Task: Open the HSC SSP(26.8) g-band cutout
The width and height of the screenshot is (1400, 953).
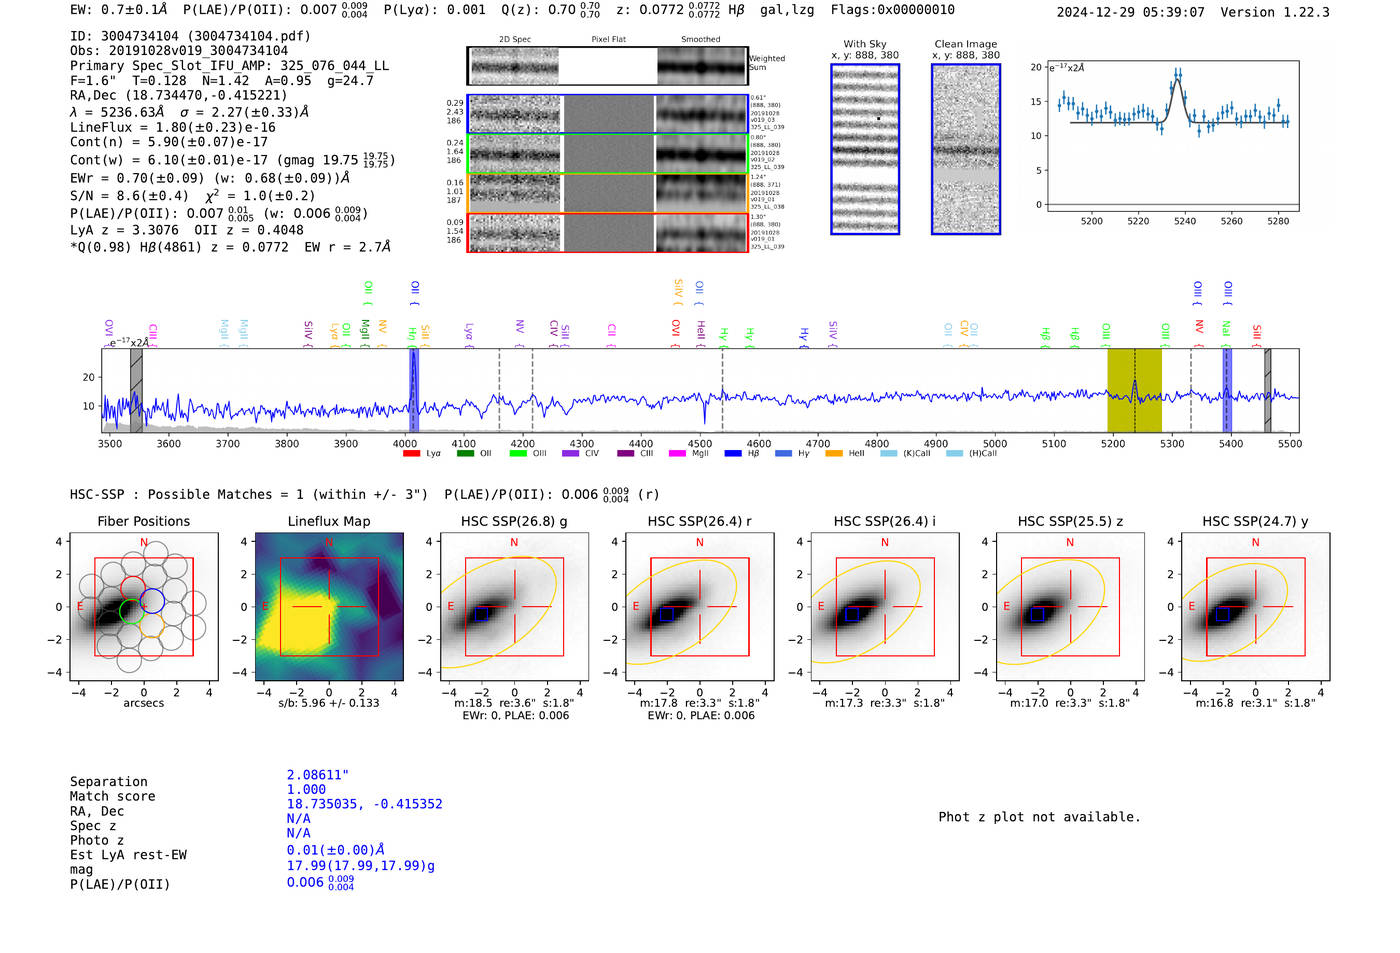Action: [x=514, y=606]
